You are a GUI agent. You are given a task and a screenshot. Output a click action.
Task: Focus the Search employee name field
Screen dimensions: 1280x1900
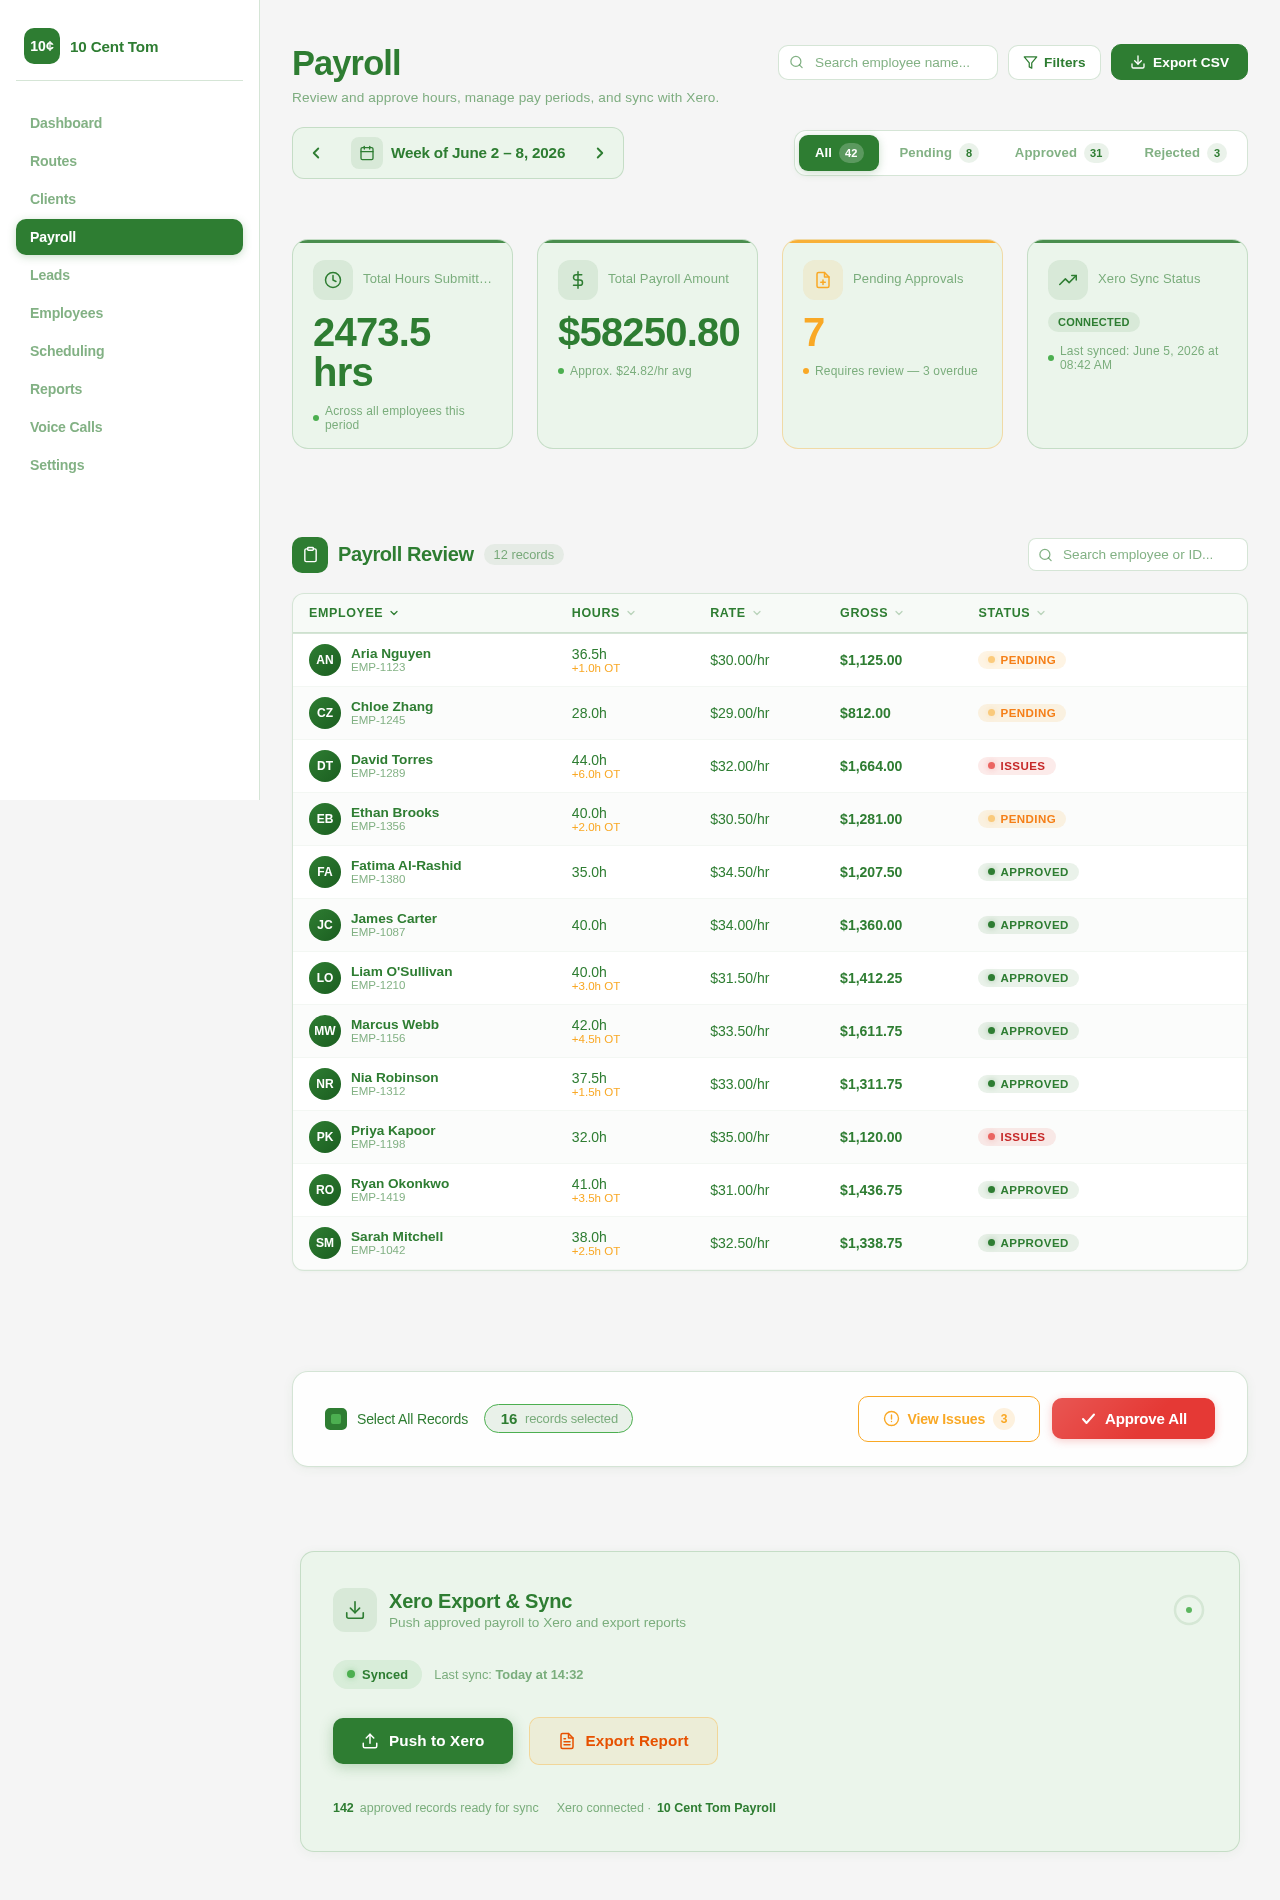click(888, 62)
